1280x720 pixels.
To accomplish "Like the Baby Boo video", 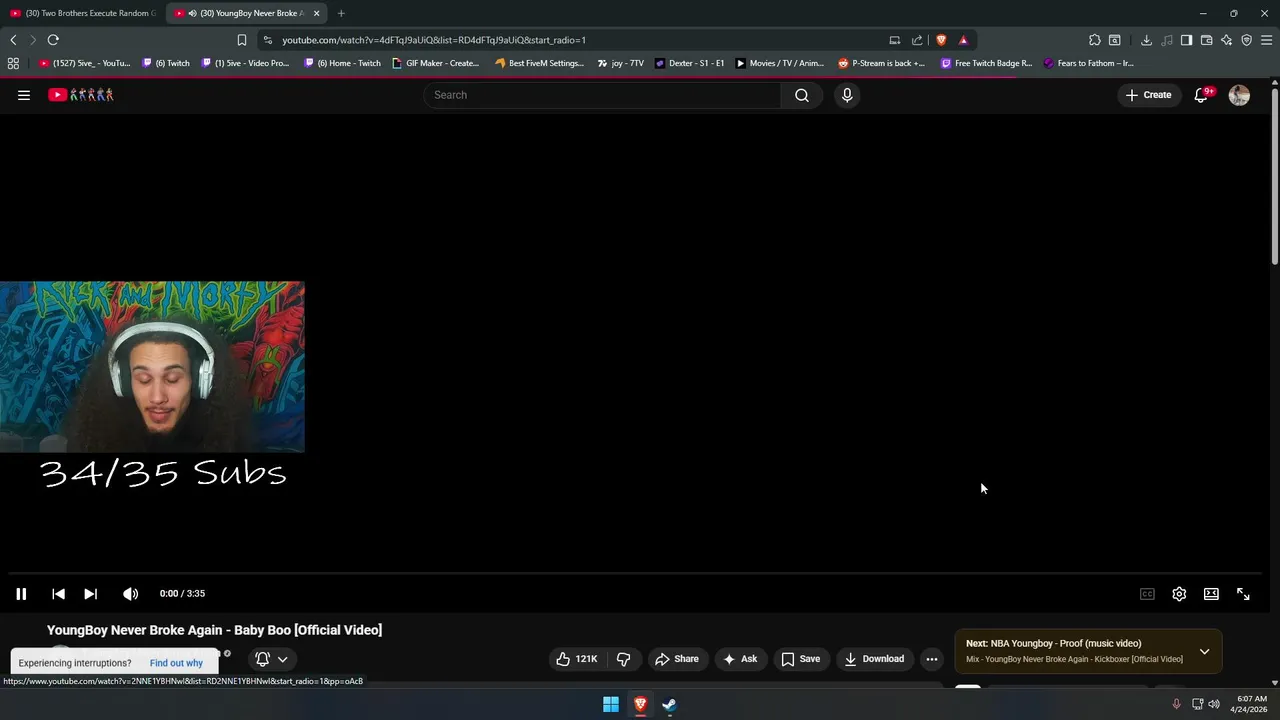I will click(x=576, y=659).
